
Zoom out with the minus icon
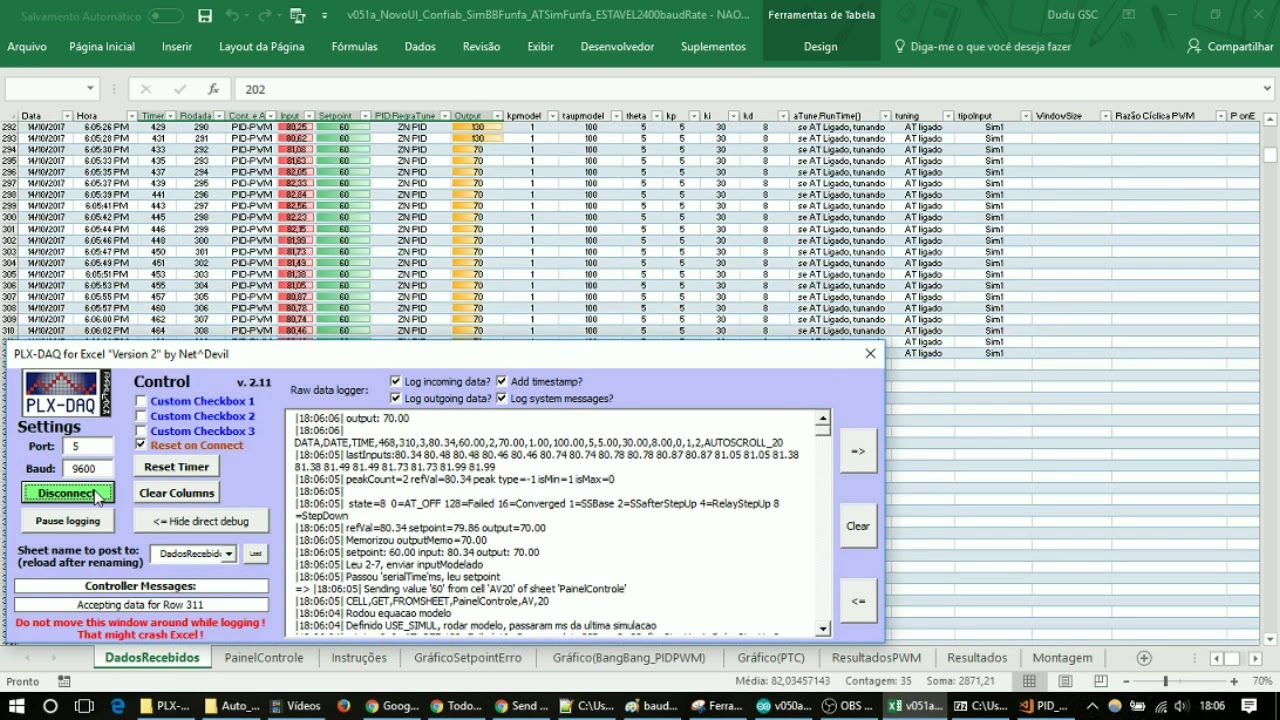click(1128, 681)
